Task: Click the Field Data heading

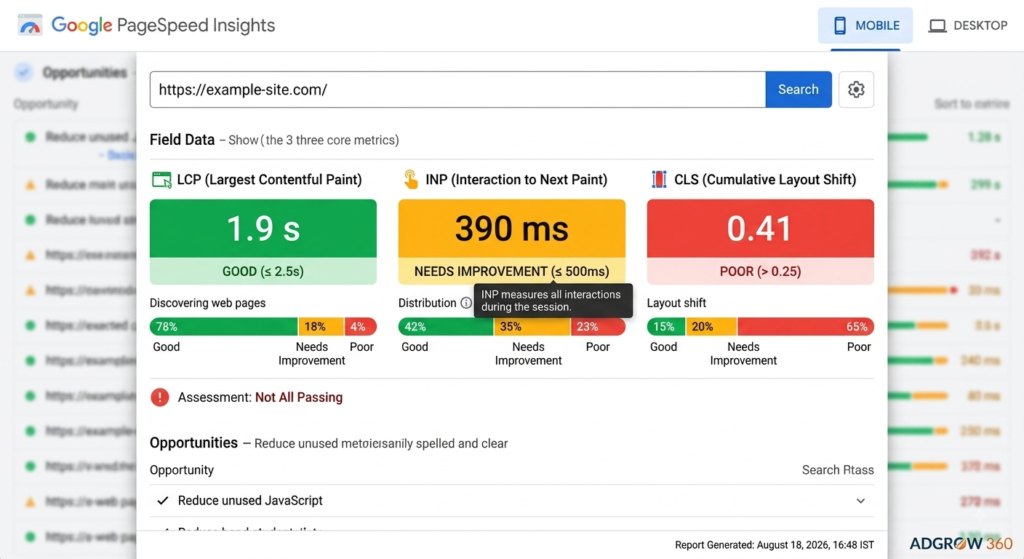Action: pyautogui.click(x=182, y=140)
